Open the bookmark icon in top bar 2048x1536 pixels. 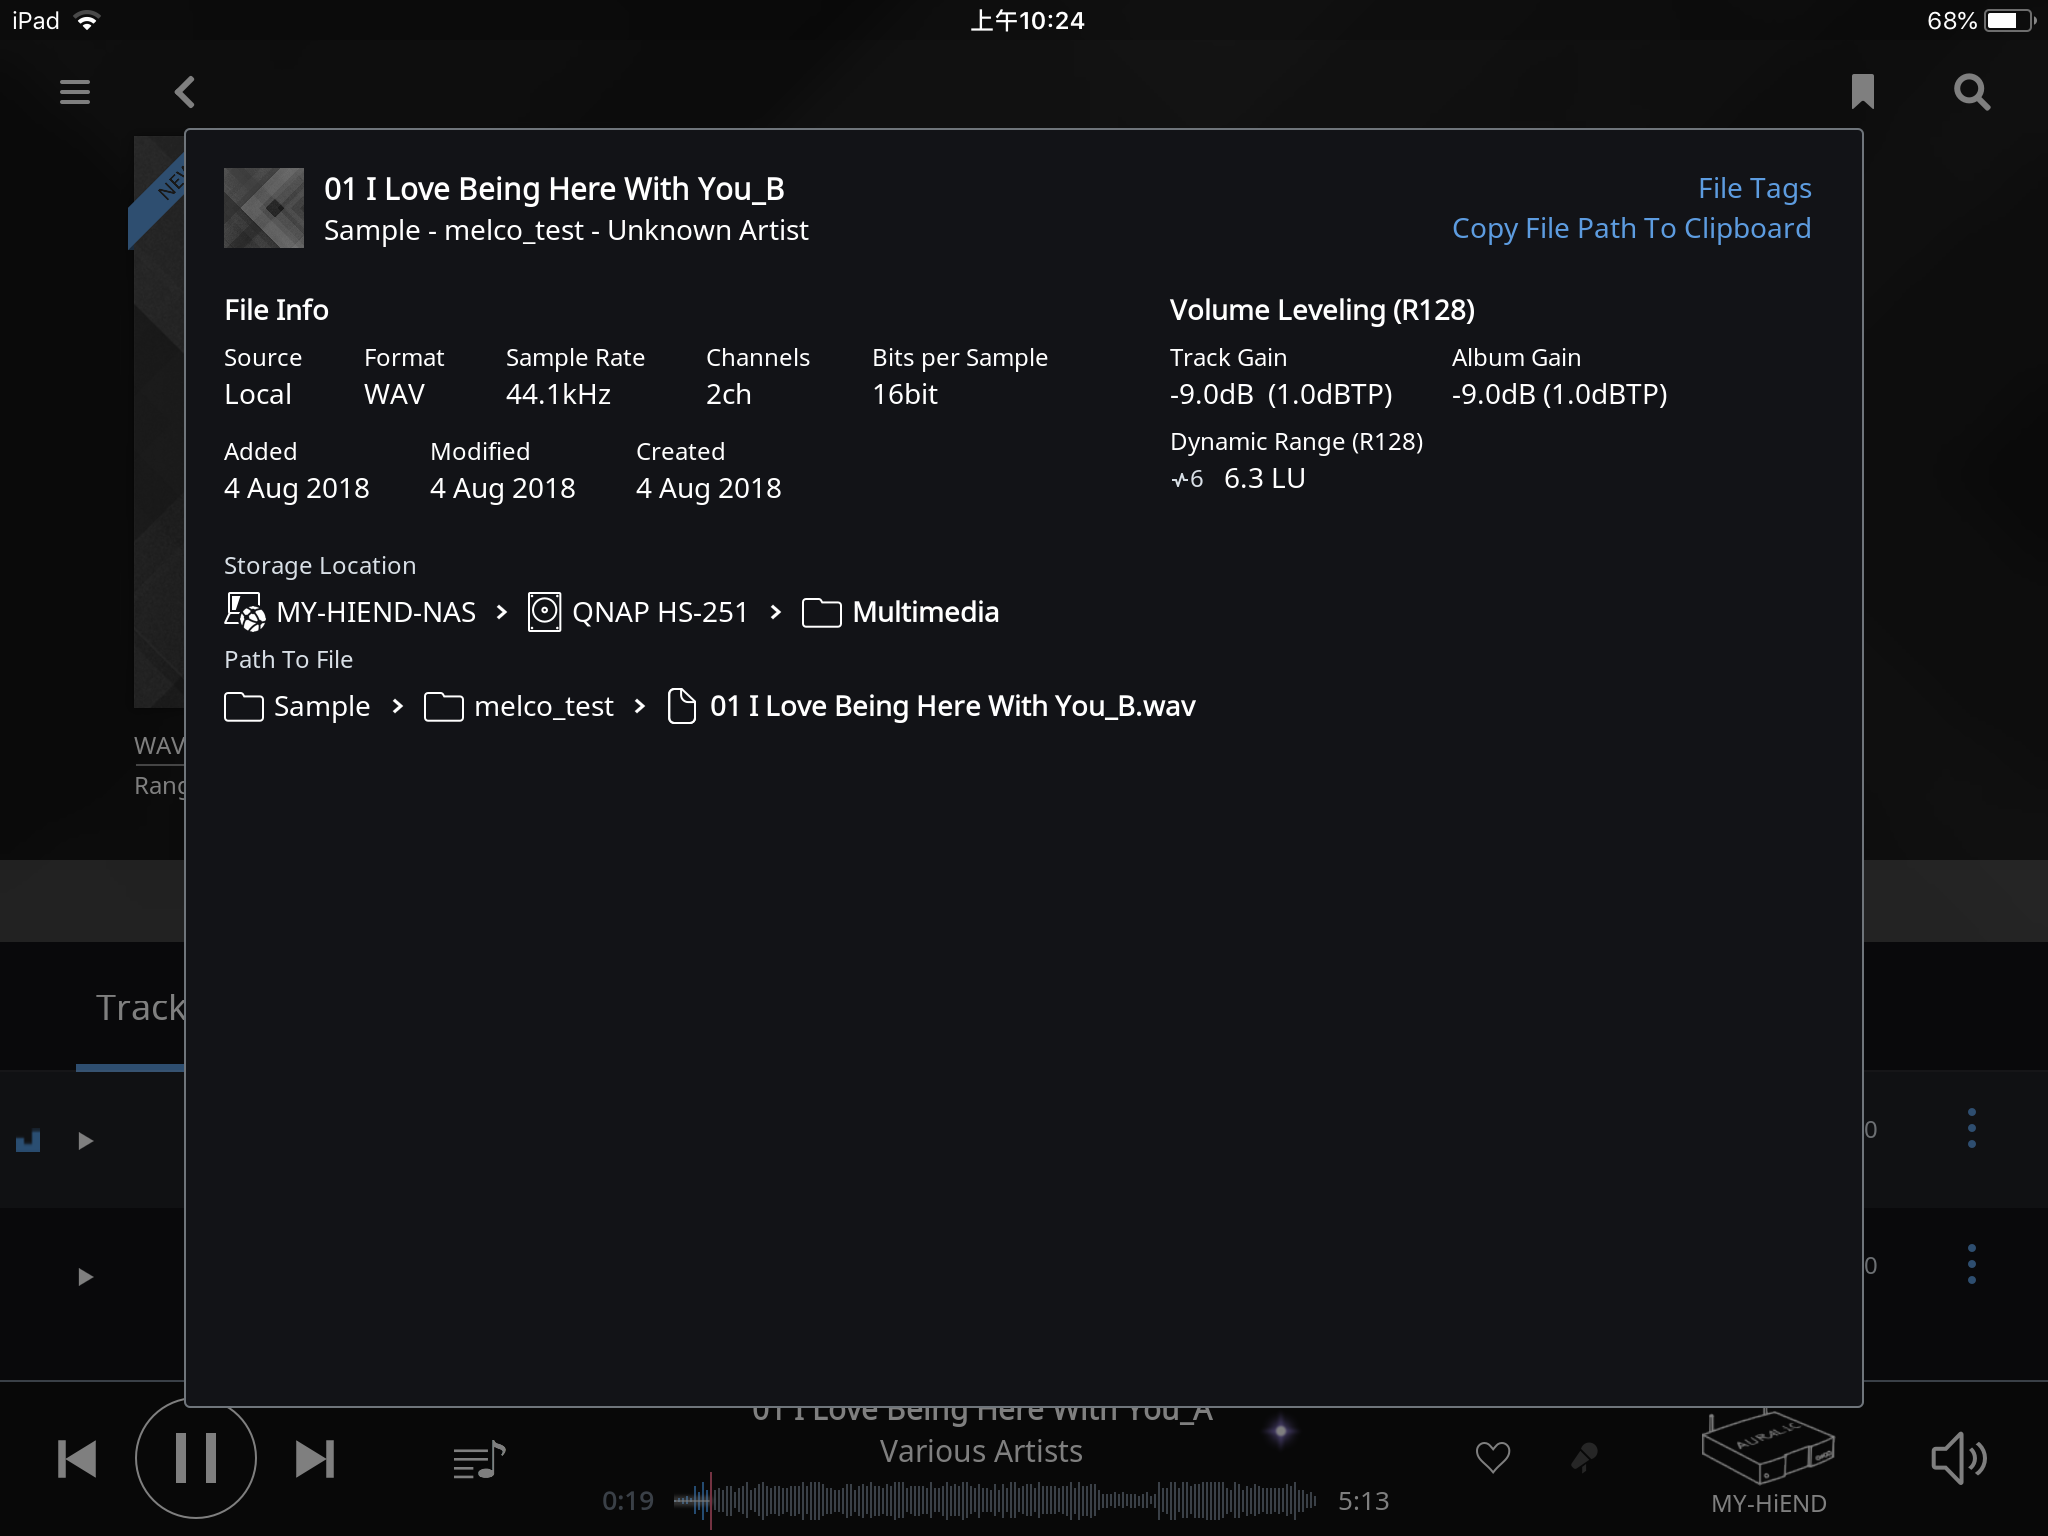click(1862, 92)
